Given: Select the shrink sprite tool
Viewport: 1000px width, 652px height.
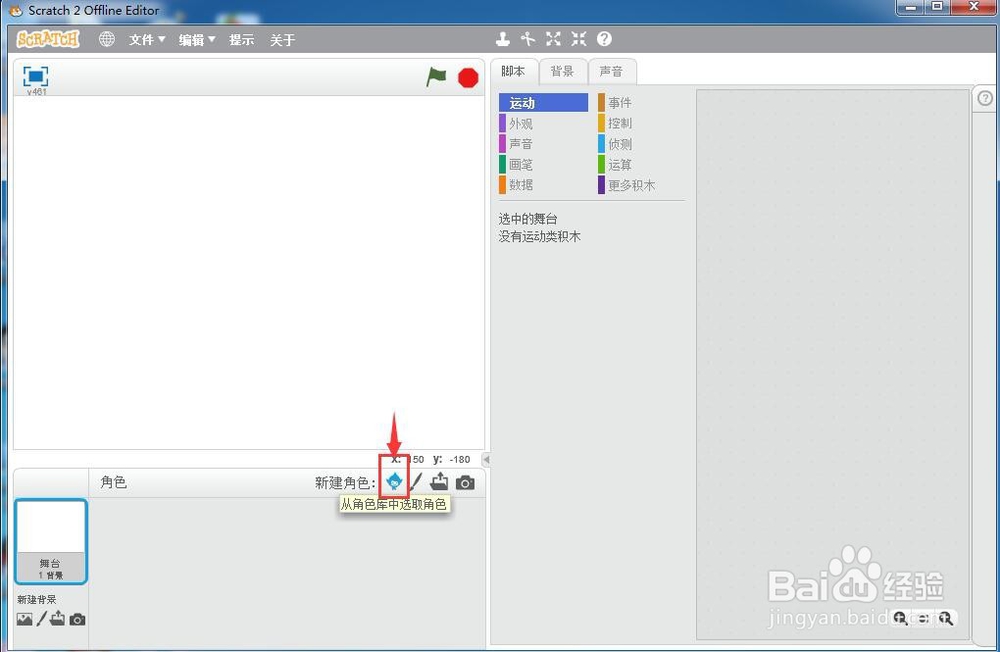Looking at the screenshot, I should pyautogui.click(x=578, y=38).
